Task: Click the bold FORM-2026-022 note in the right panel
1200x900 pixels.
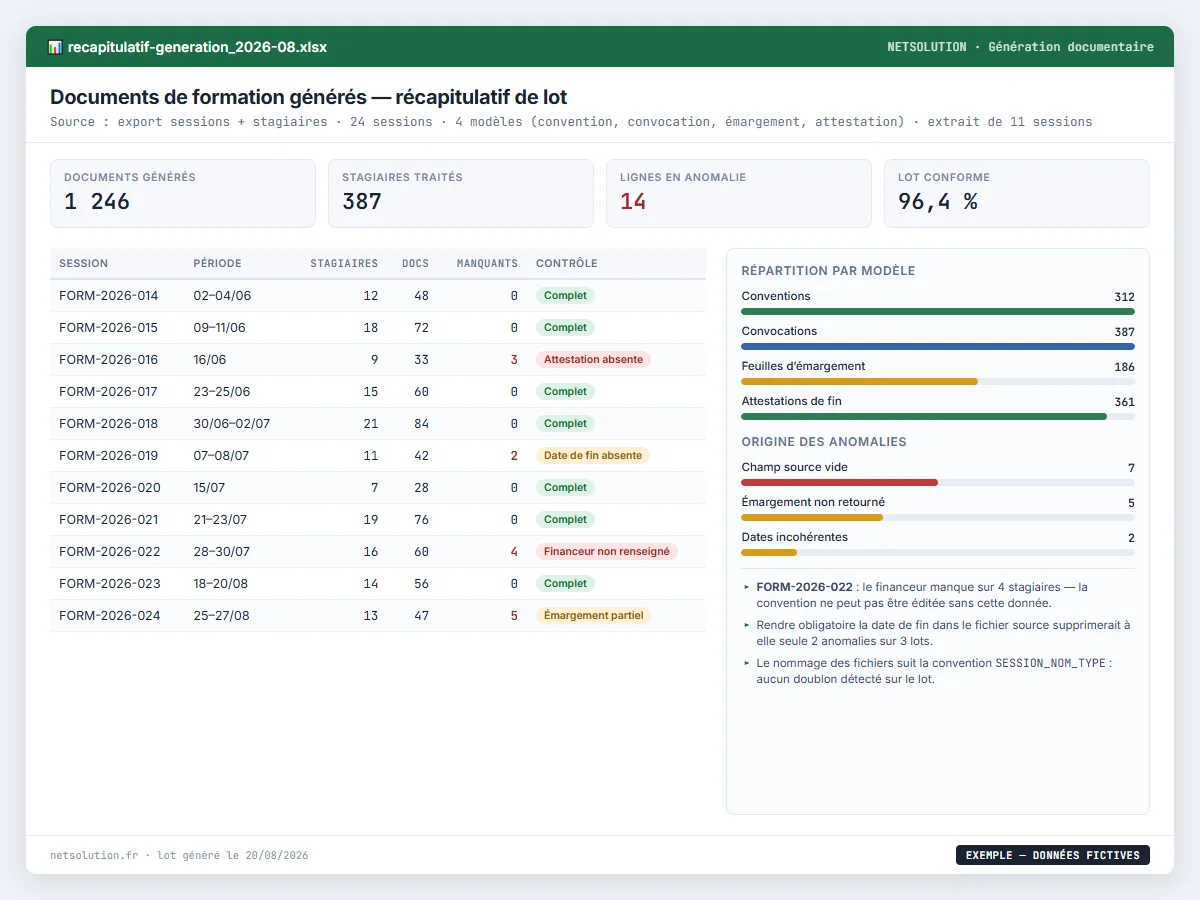Action: [x=804, y=587]
